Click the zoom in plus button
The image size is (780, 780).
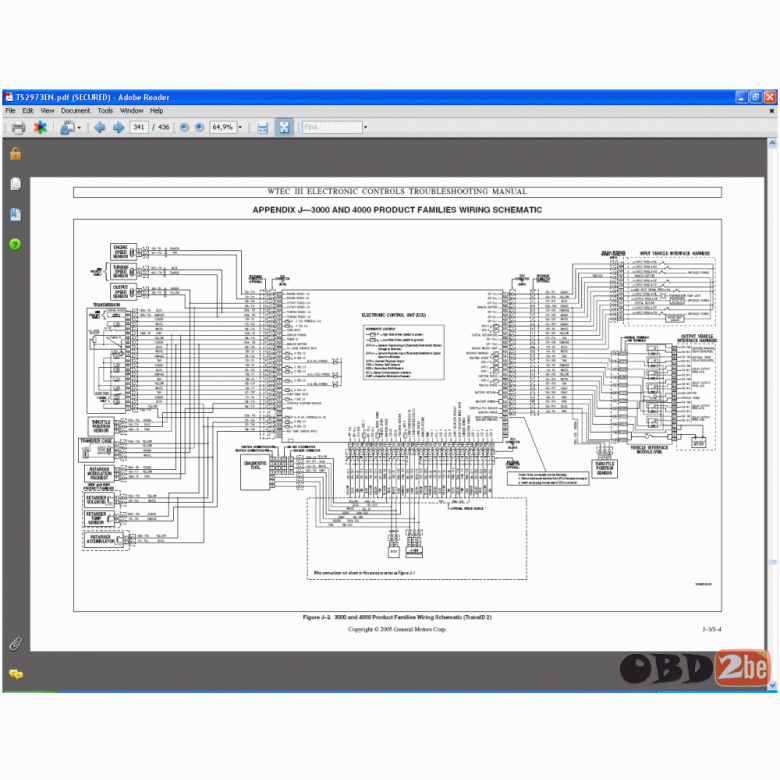click(199, 127)
